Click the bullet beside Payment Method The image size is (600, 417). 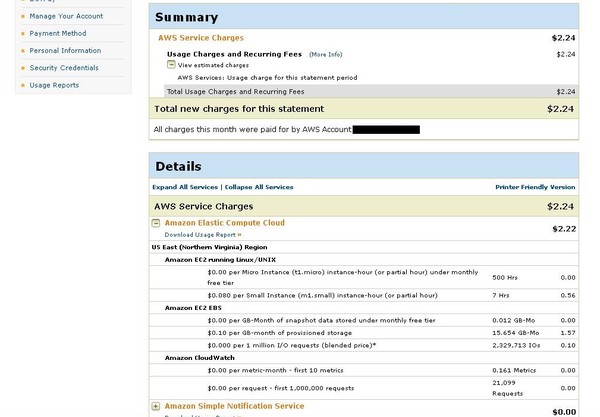click(x=21, y=34)
